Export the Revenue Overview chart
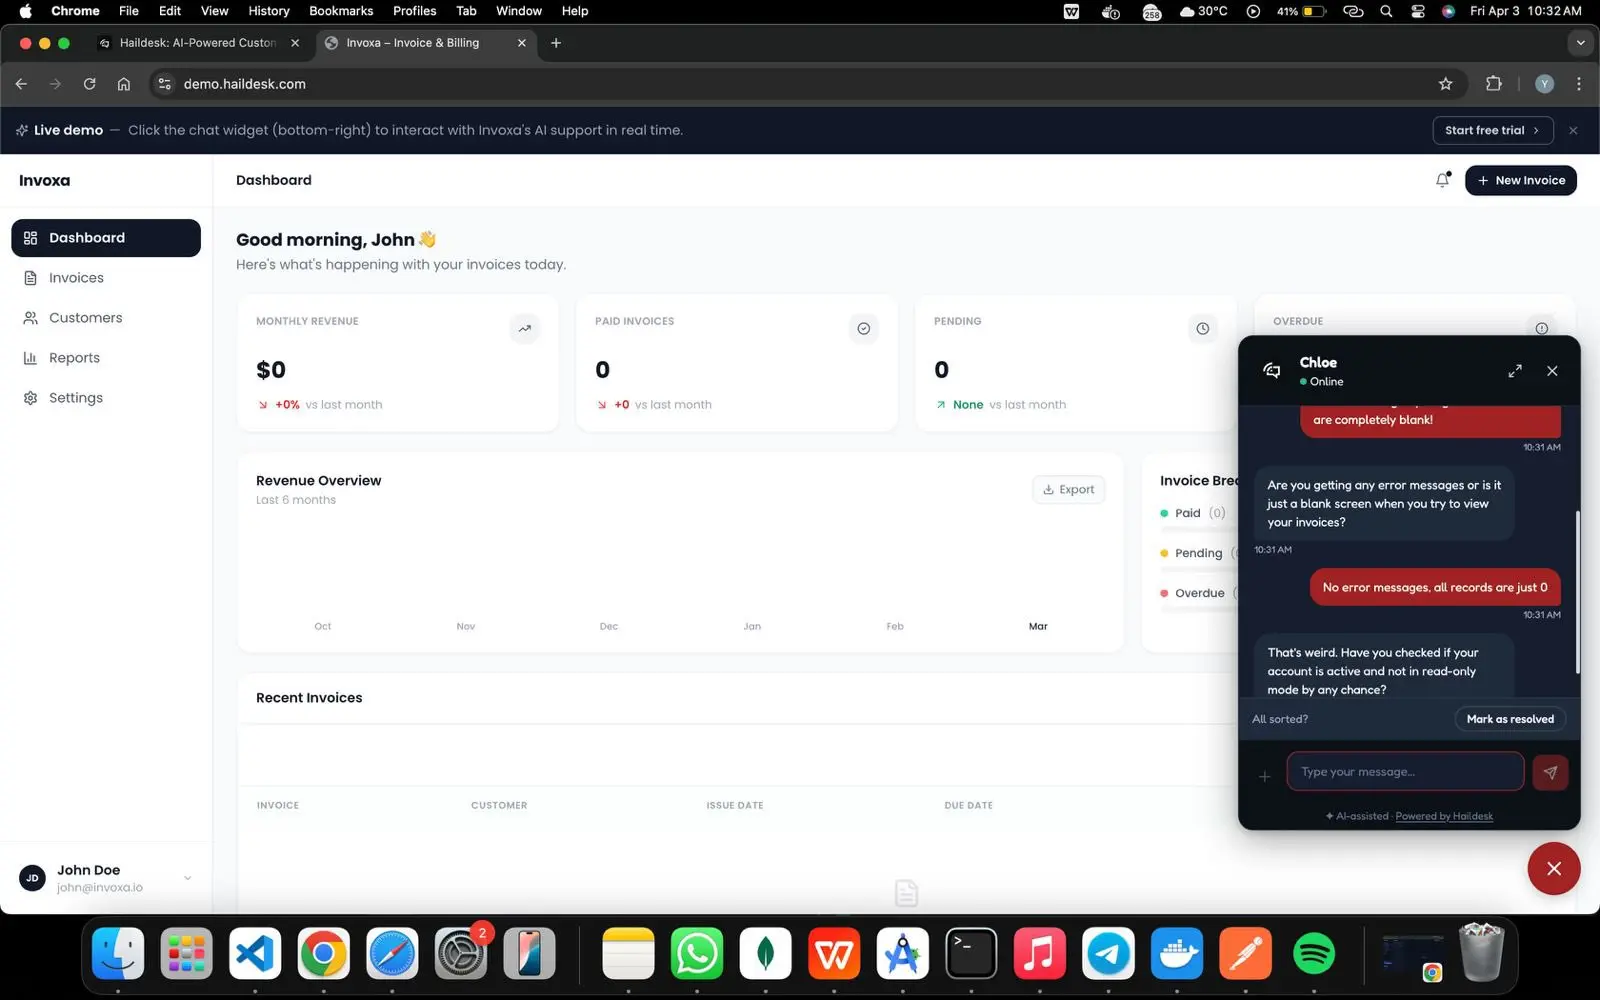 tap(1068, 489)
